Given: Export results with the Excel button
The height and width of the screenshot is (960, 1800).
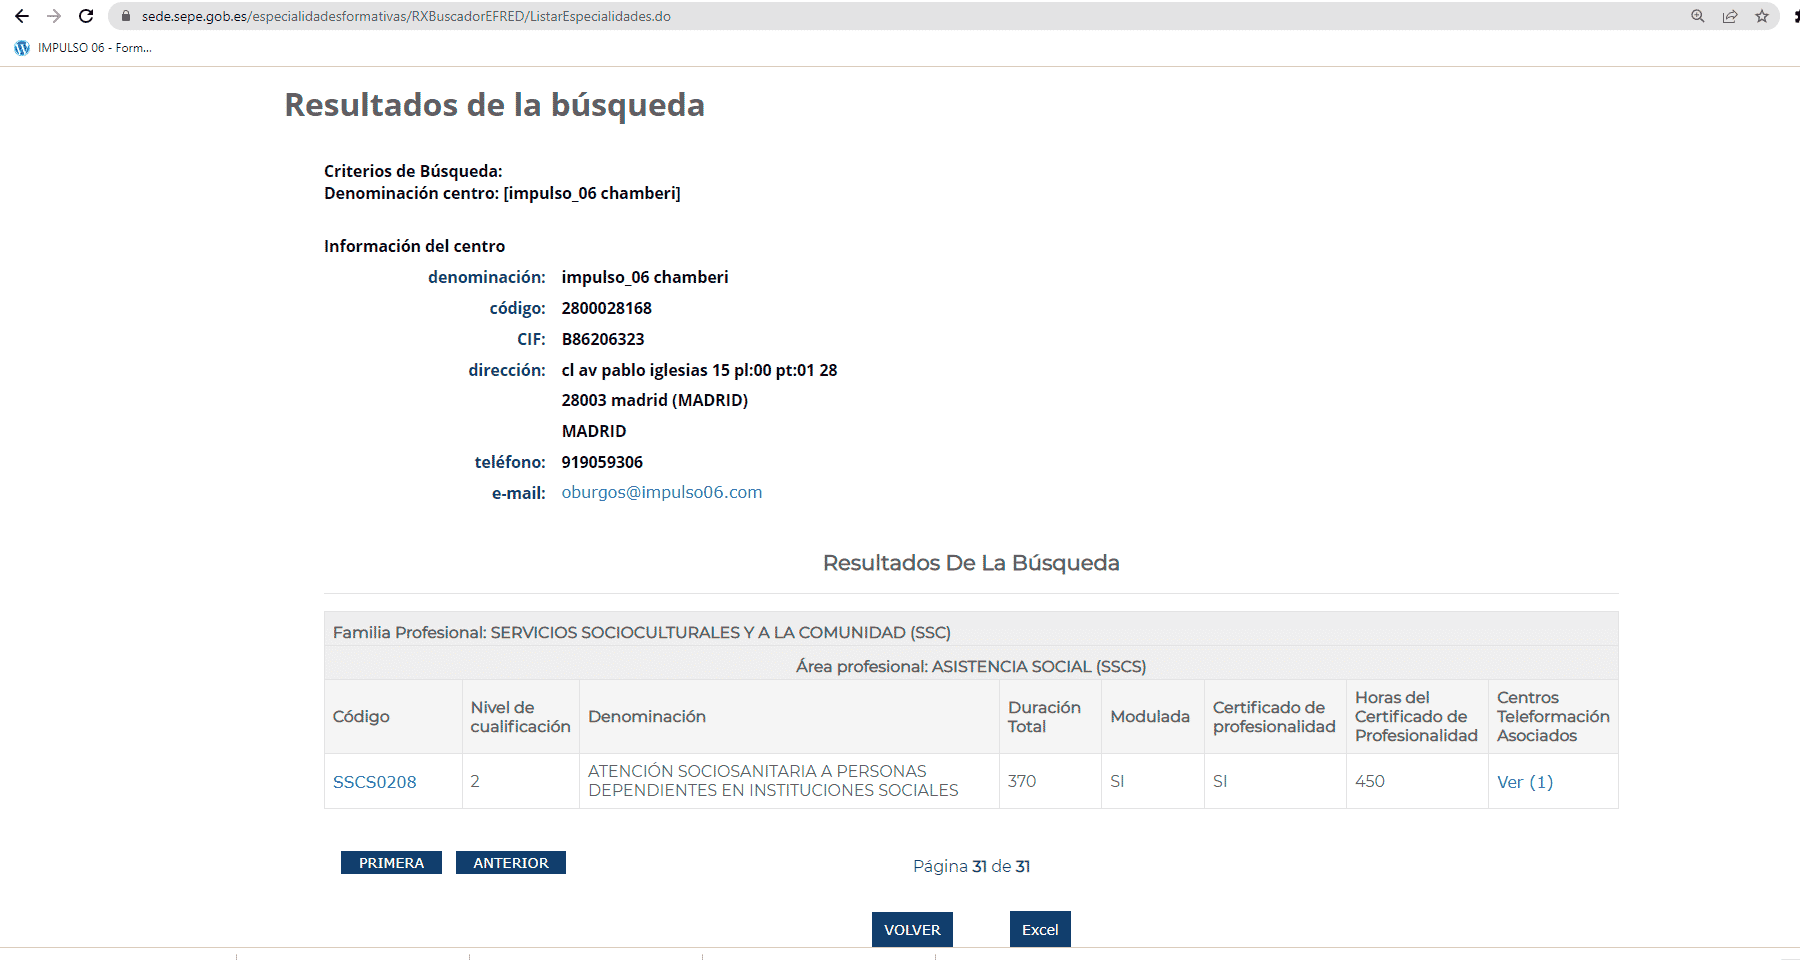Looking at the screenshot, I should pyautogui.click(x=1040, y=929).
